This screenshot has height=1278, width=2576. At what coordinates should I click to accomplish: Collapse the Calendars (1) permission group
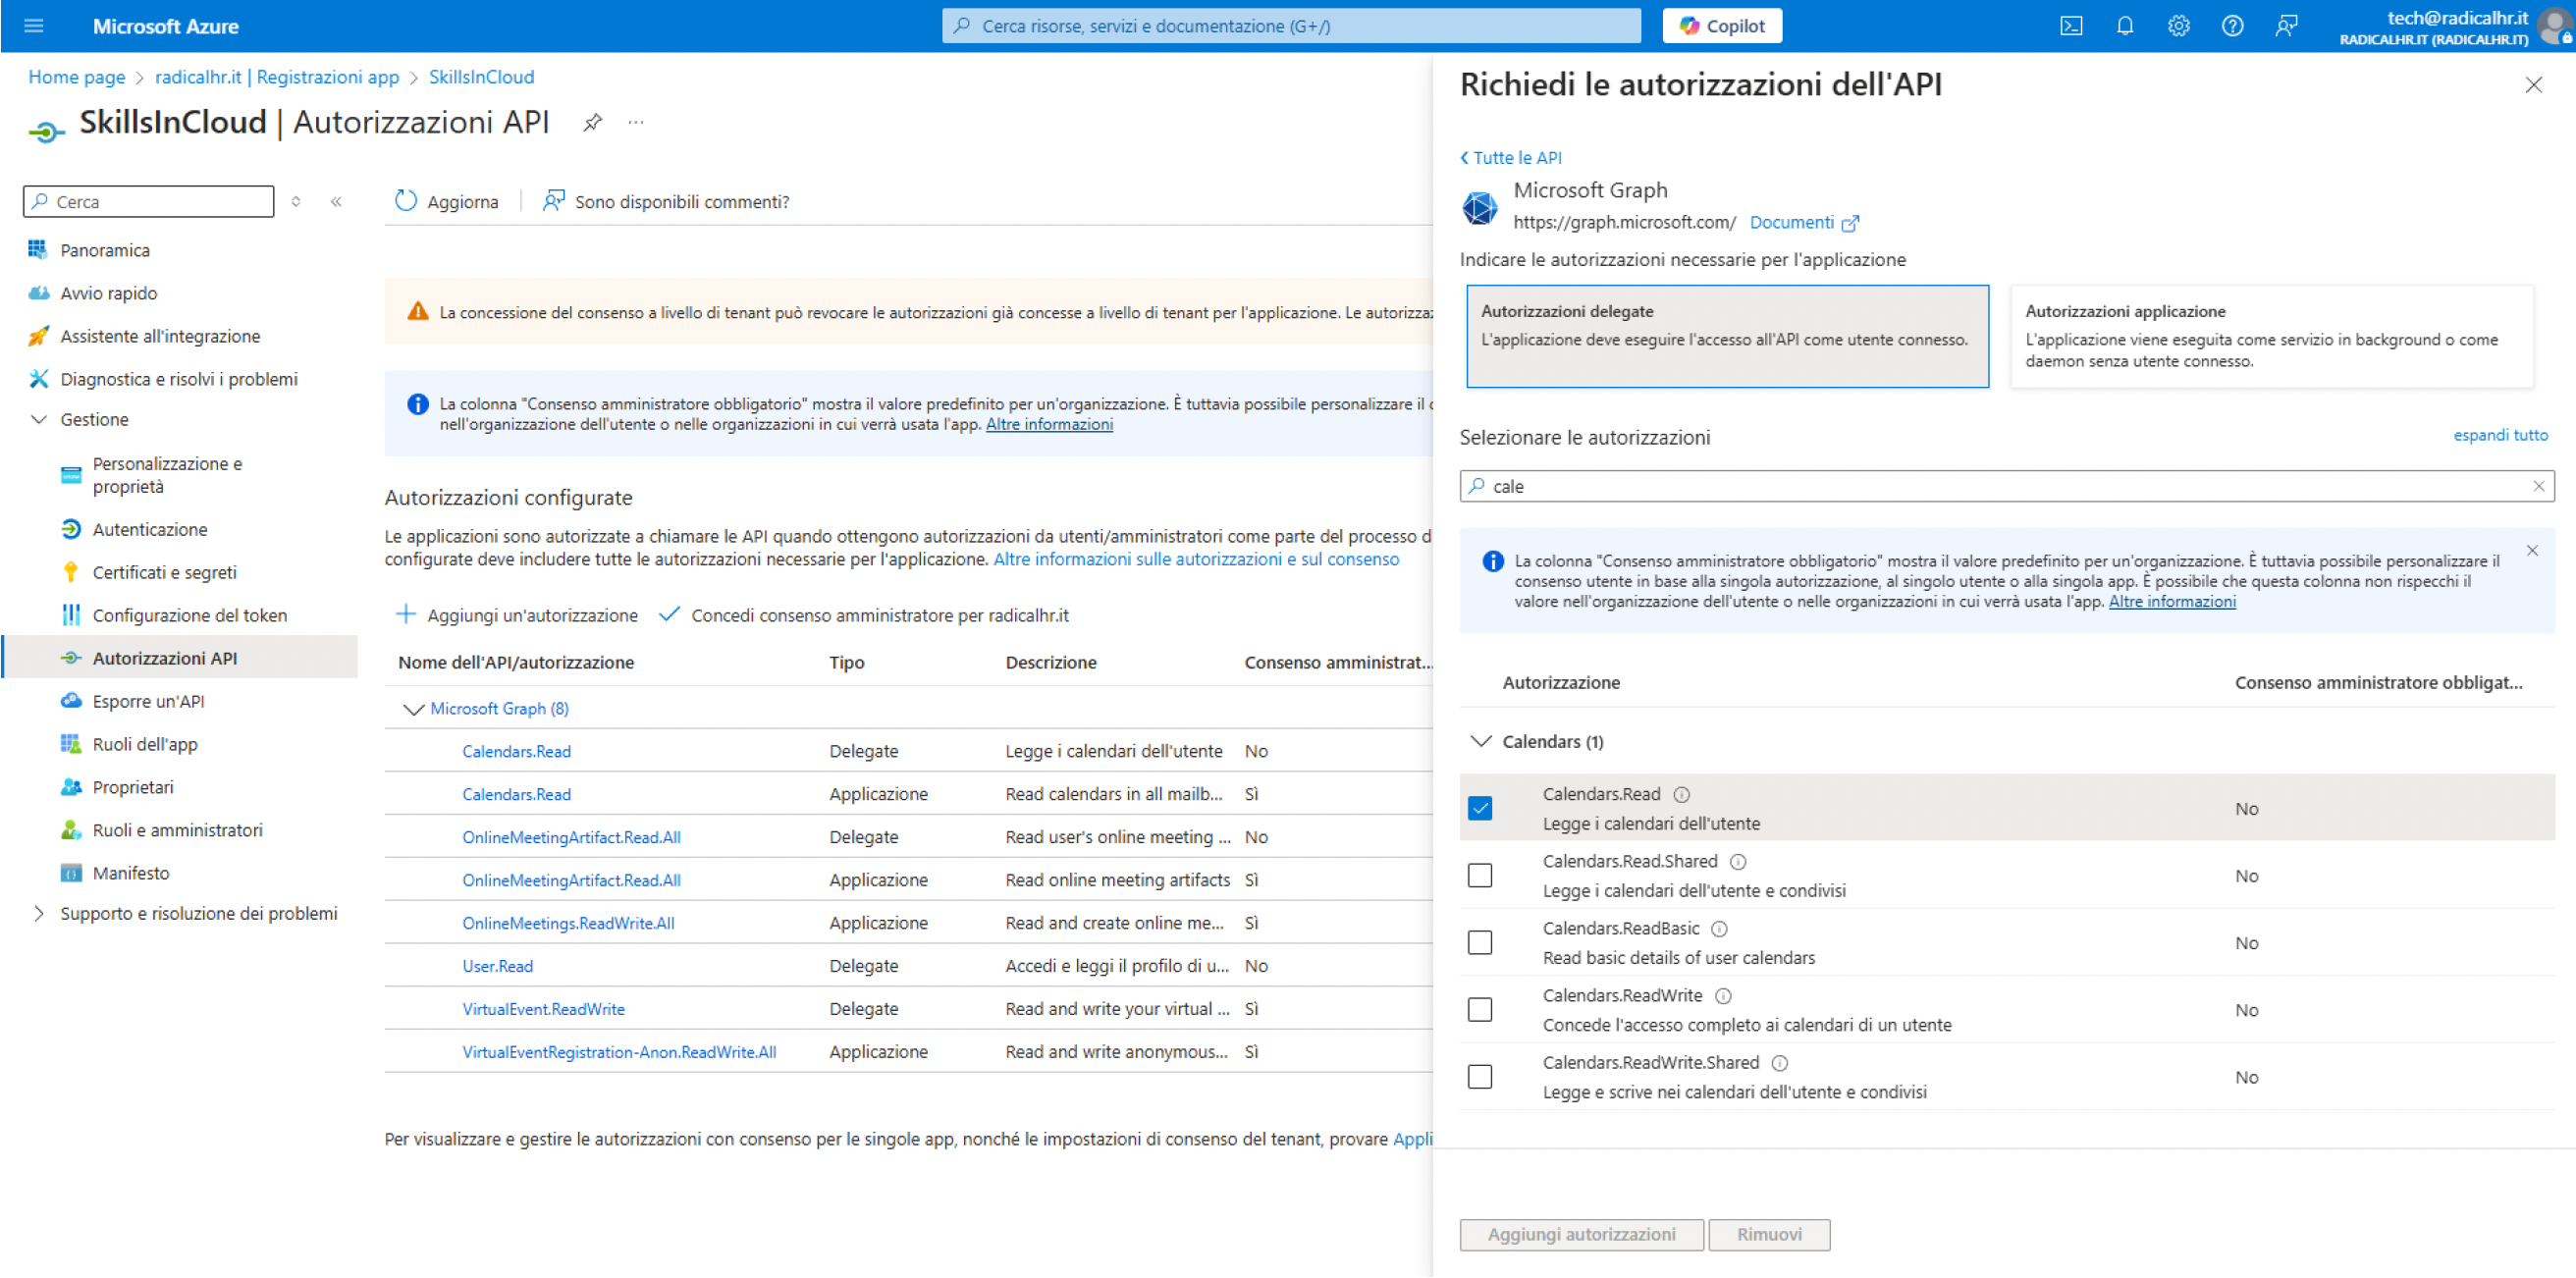point(1481,742)
